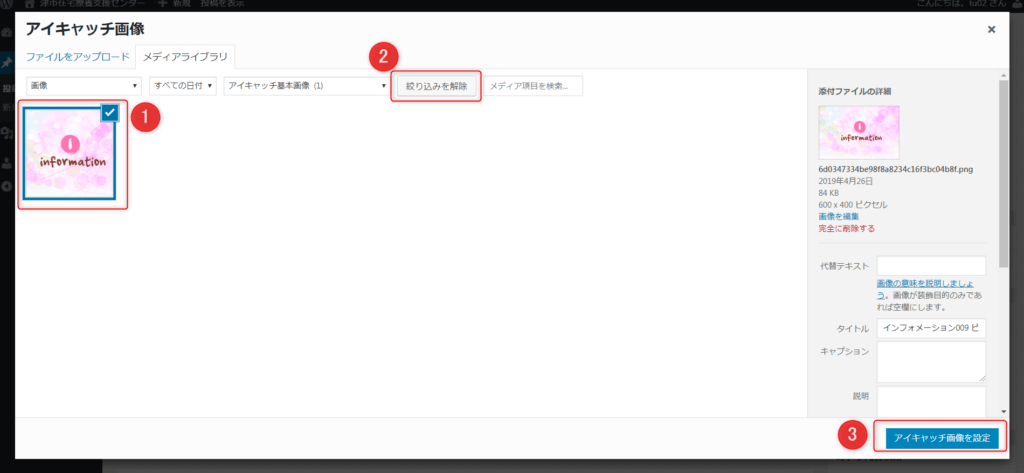This screenshot has width=1024, height=473.
Task: Select the メディアライブラリ tab
Action: (185, 56)
